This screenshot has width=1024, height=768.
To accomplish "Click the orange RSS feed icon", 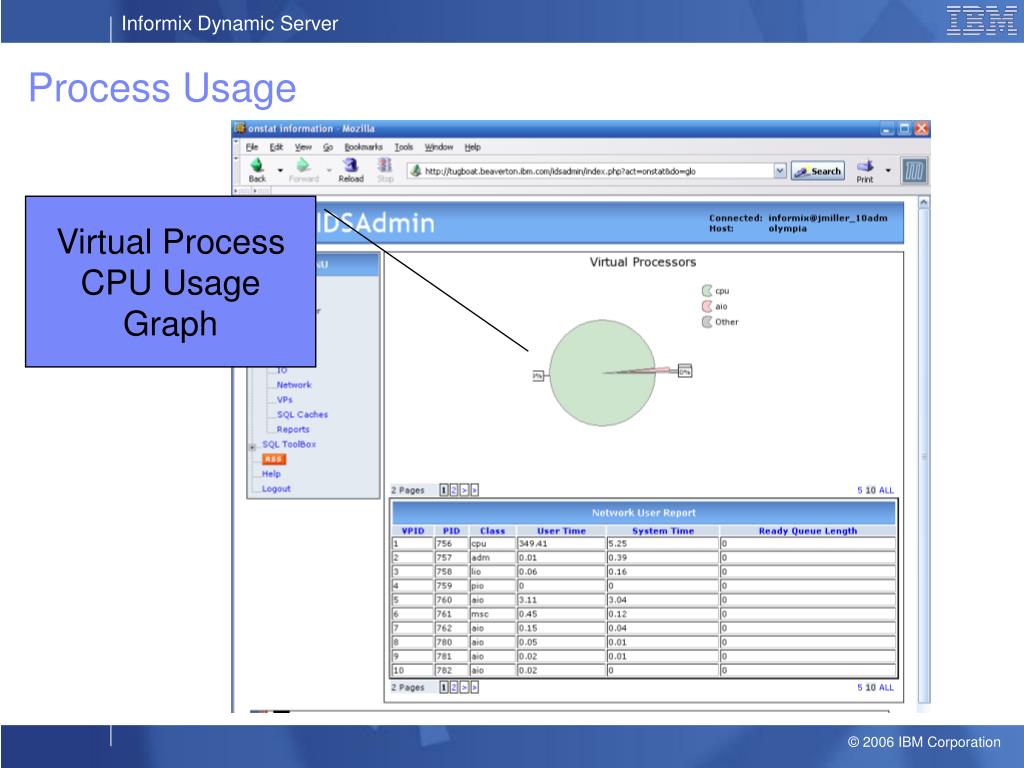I will [x=274, y=459].
